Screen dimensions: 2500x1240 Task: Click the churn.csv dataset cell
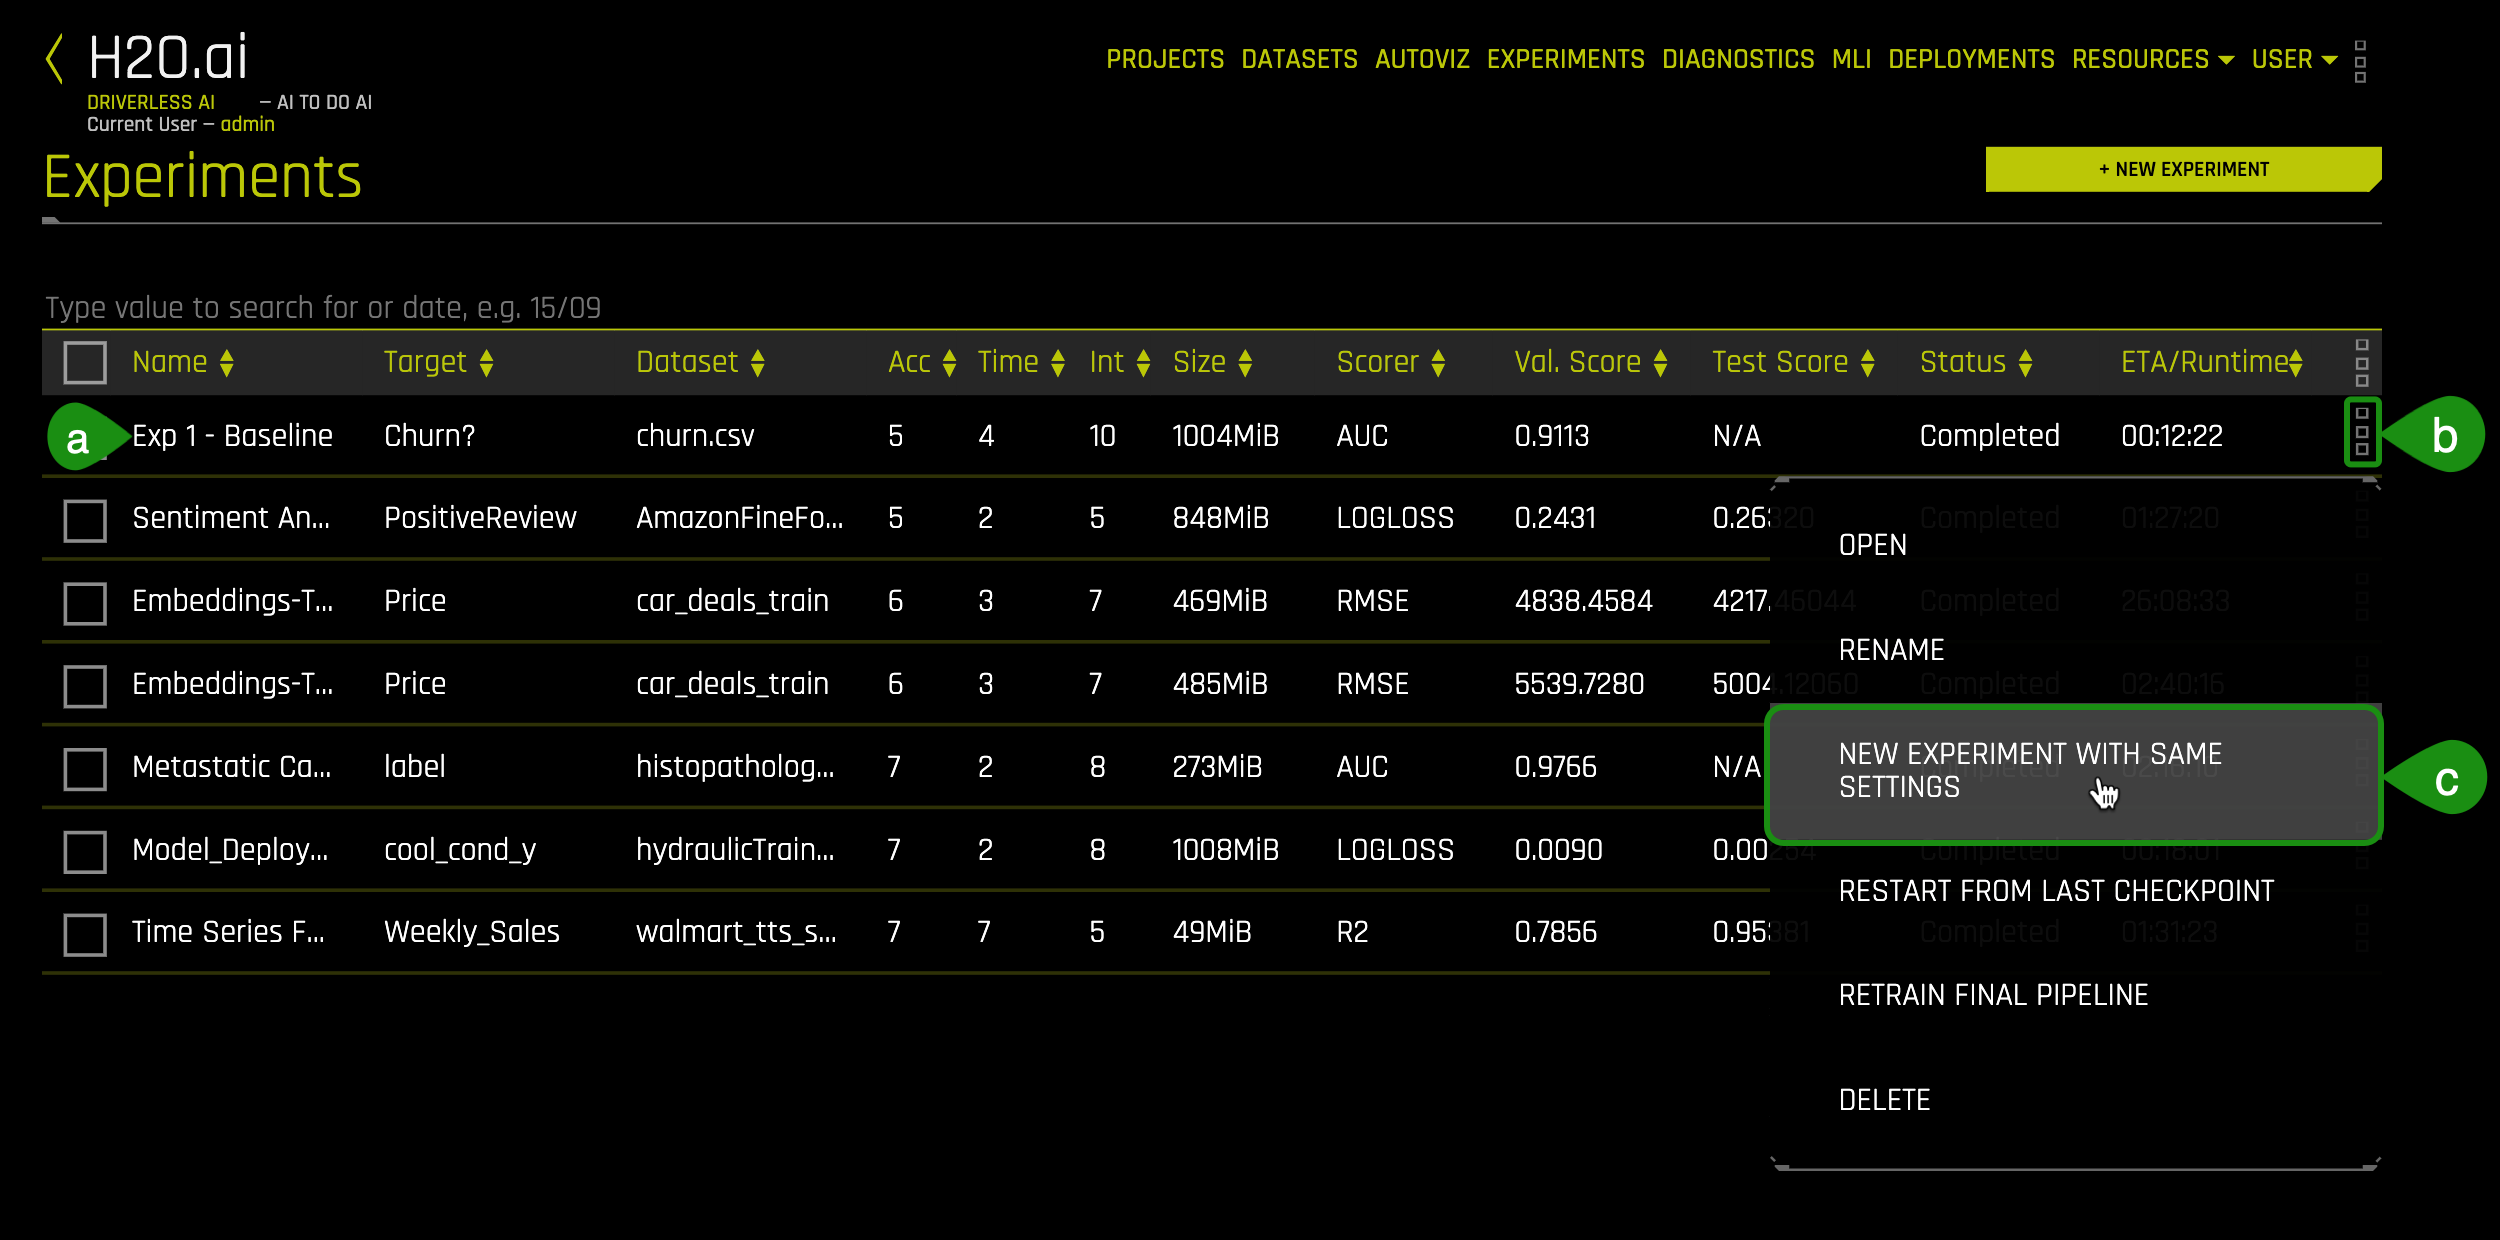[695, 436]
